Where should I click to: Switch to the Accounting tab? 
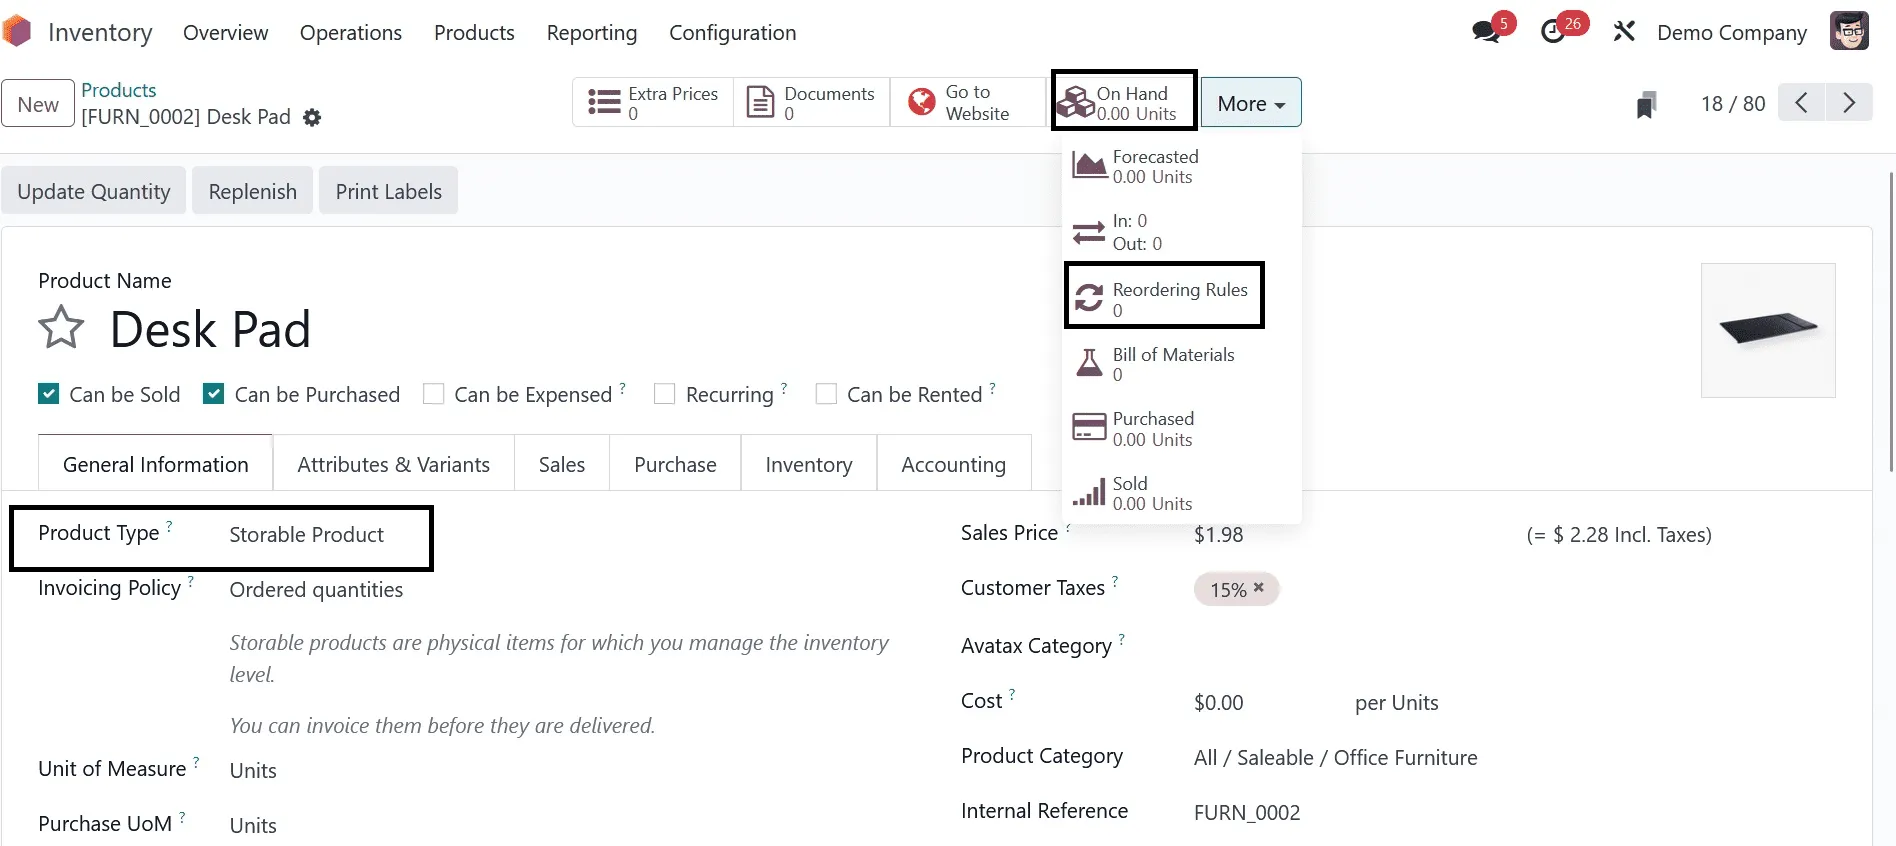(x=954, y=464)
